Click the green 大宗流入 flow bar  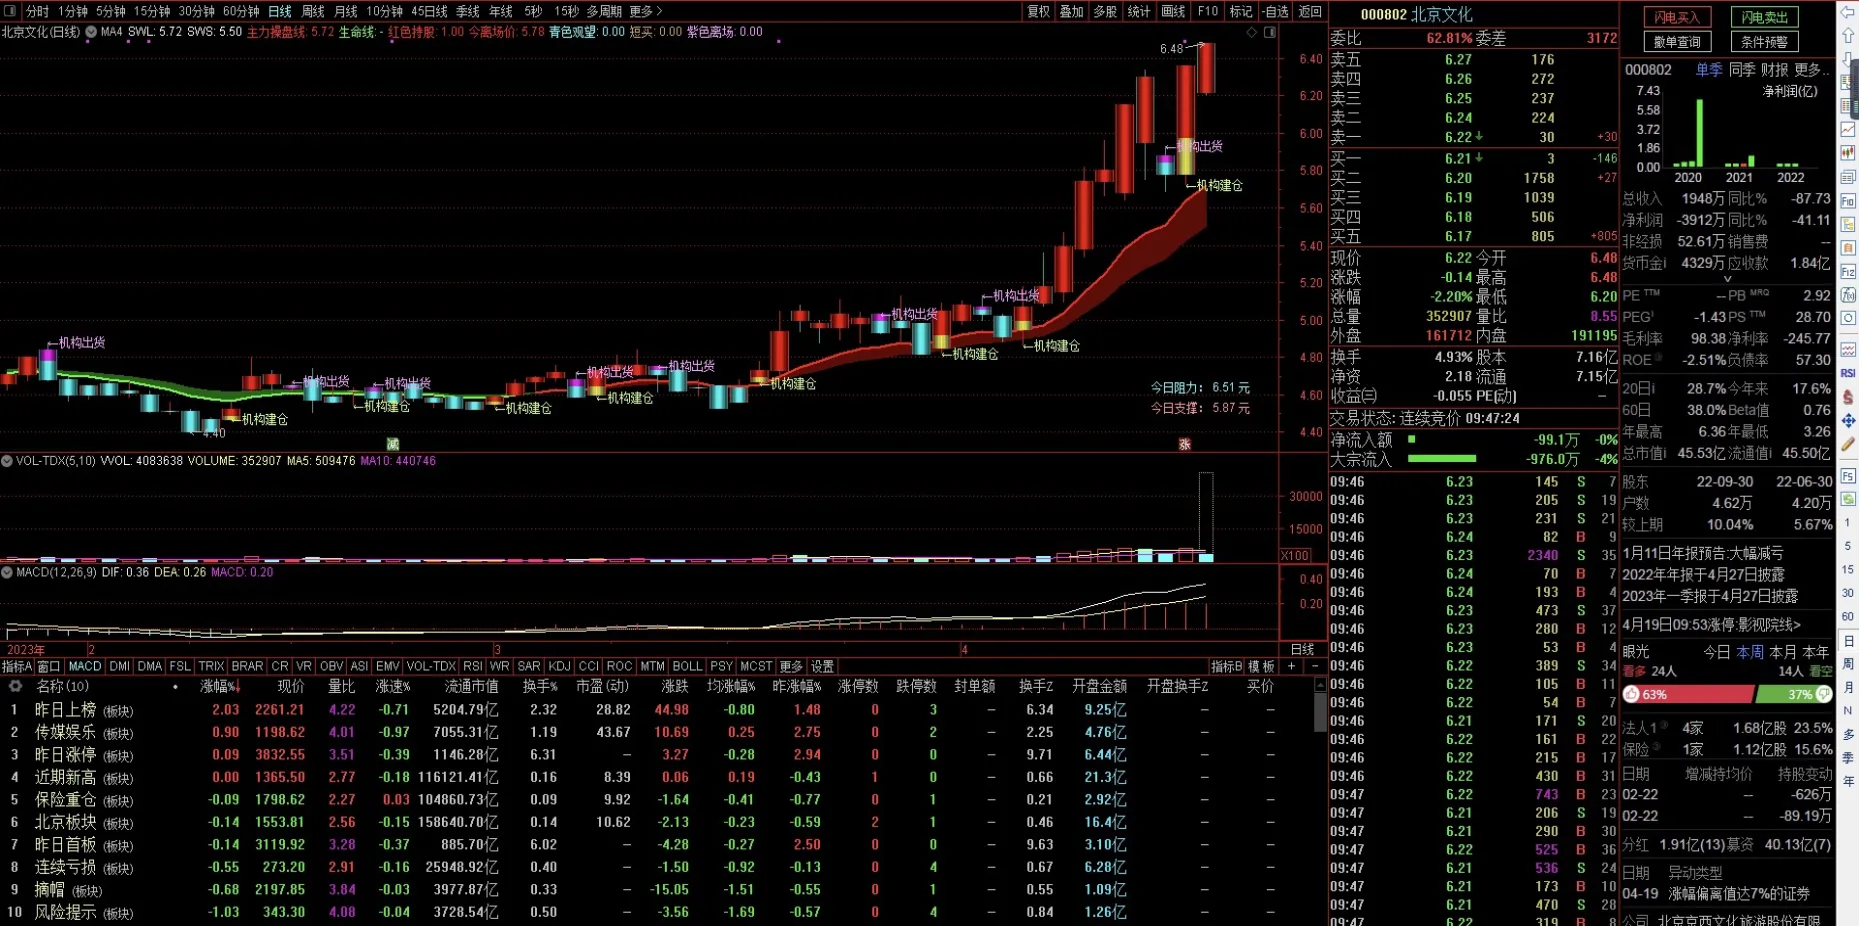pos(1441,459)
